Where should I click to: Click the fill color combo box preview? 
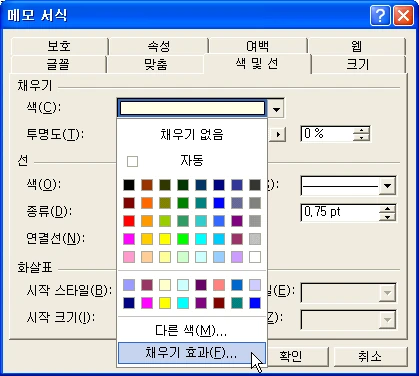[192, 108]
